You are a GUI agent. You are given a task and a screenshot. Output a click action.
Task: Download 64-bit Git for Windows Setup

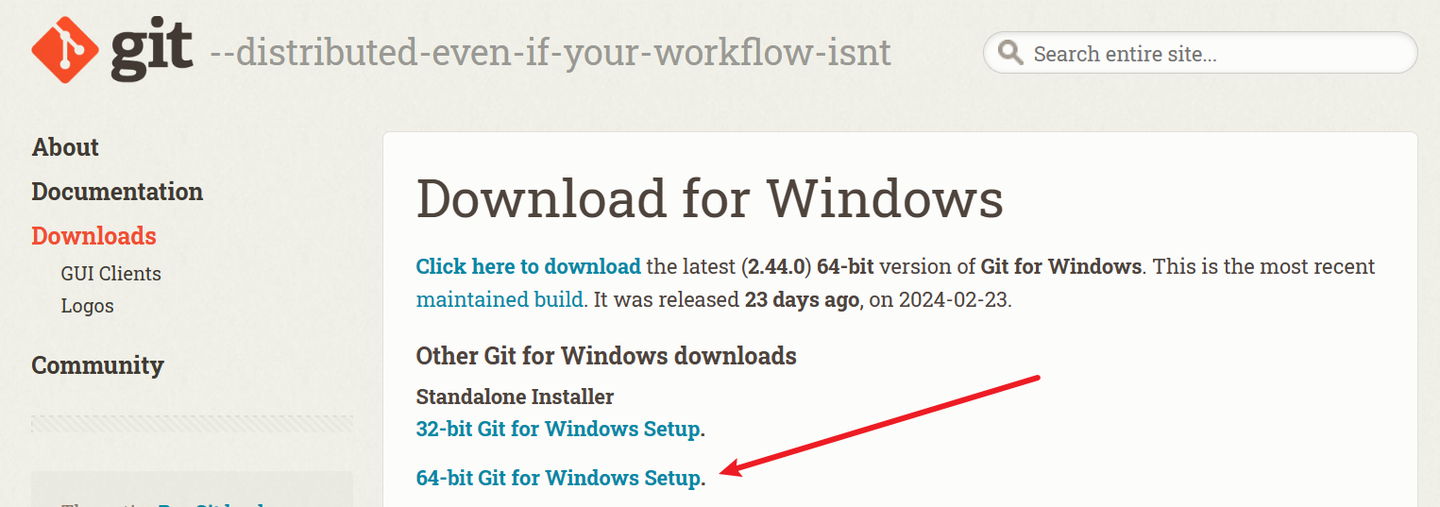coord(558,478)
